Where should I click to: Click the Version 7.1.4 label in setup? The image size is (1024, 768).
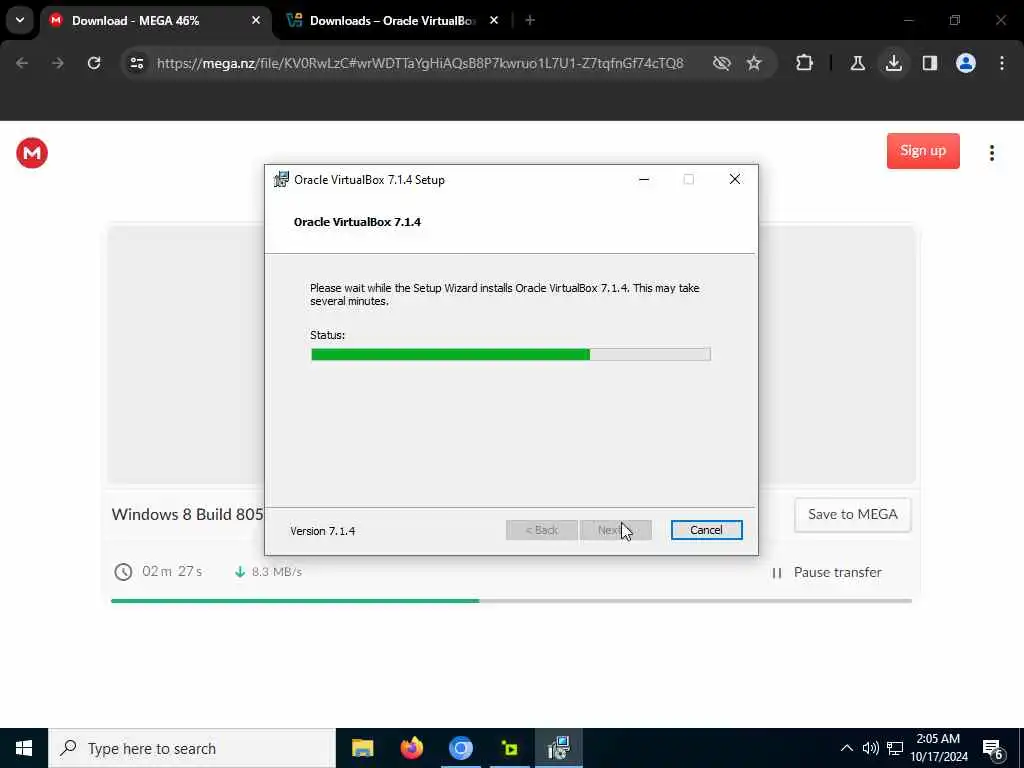323,531
